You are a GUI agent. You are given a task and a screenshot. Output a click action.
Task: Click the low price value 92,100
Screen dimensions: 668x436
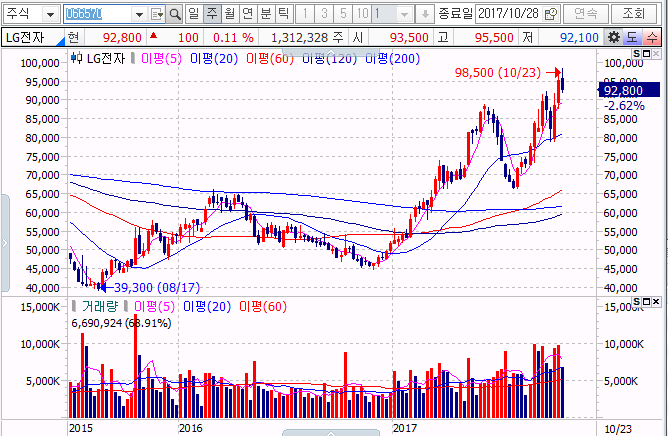[579, 38]
